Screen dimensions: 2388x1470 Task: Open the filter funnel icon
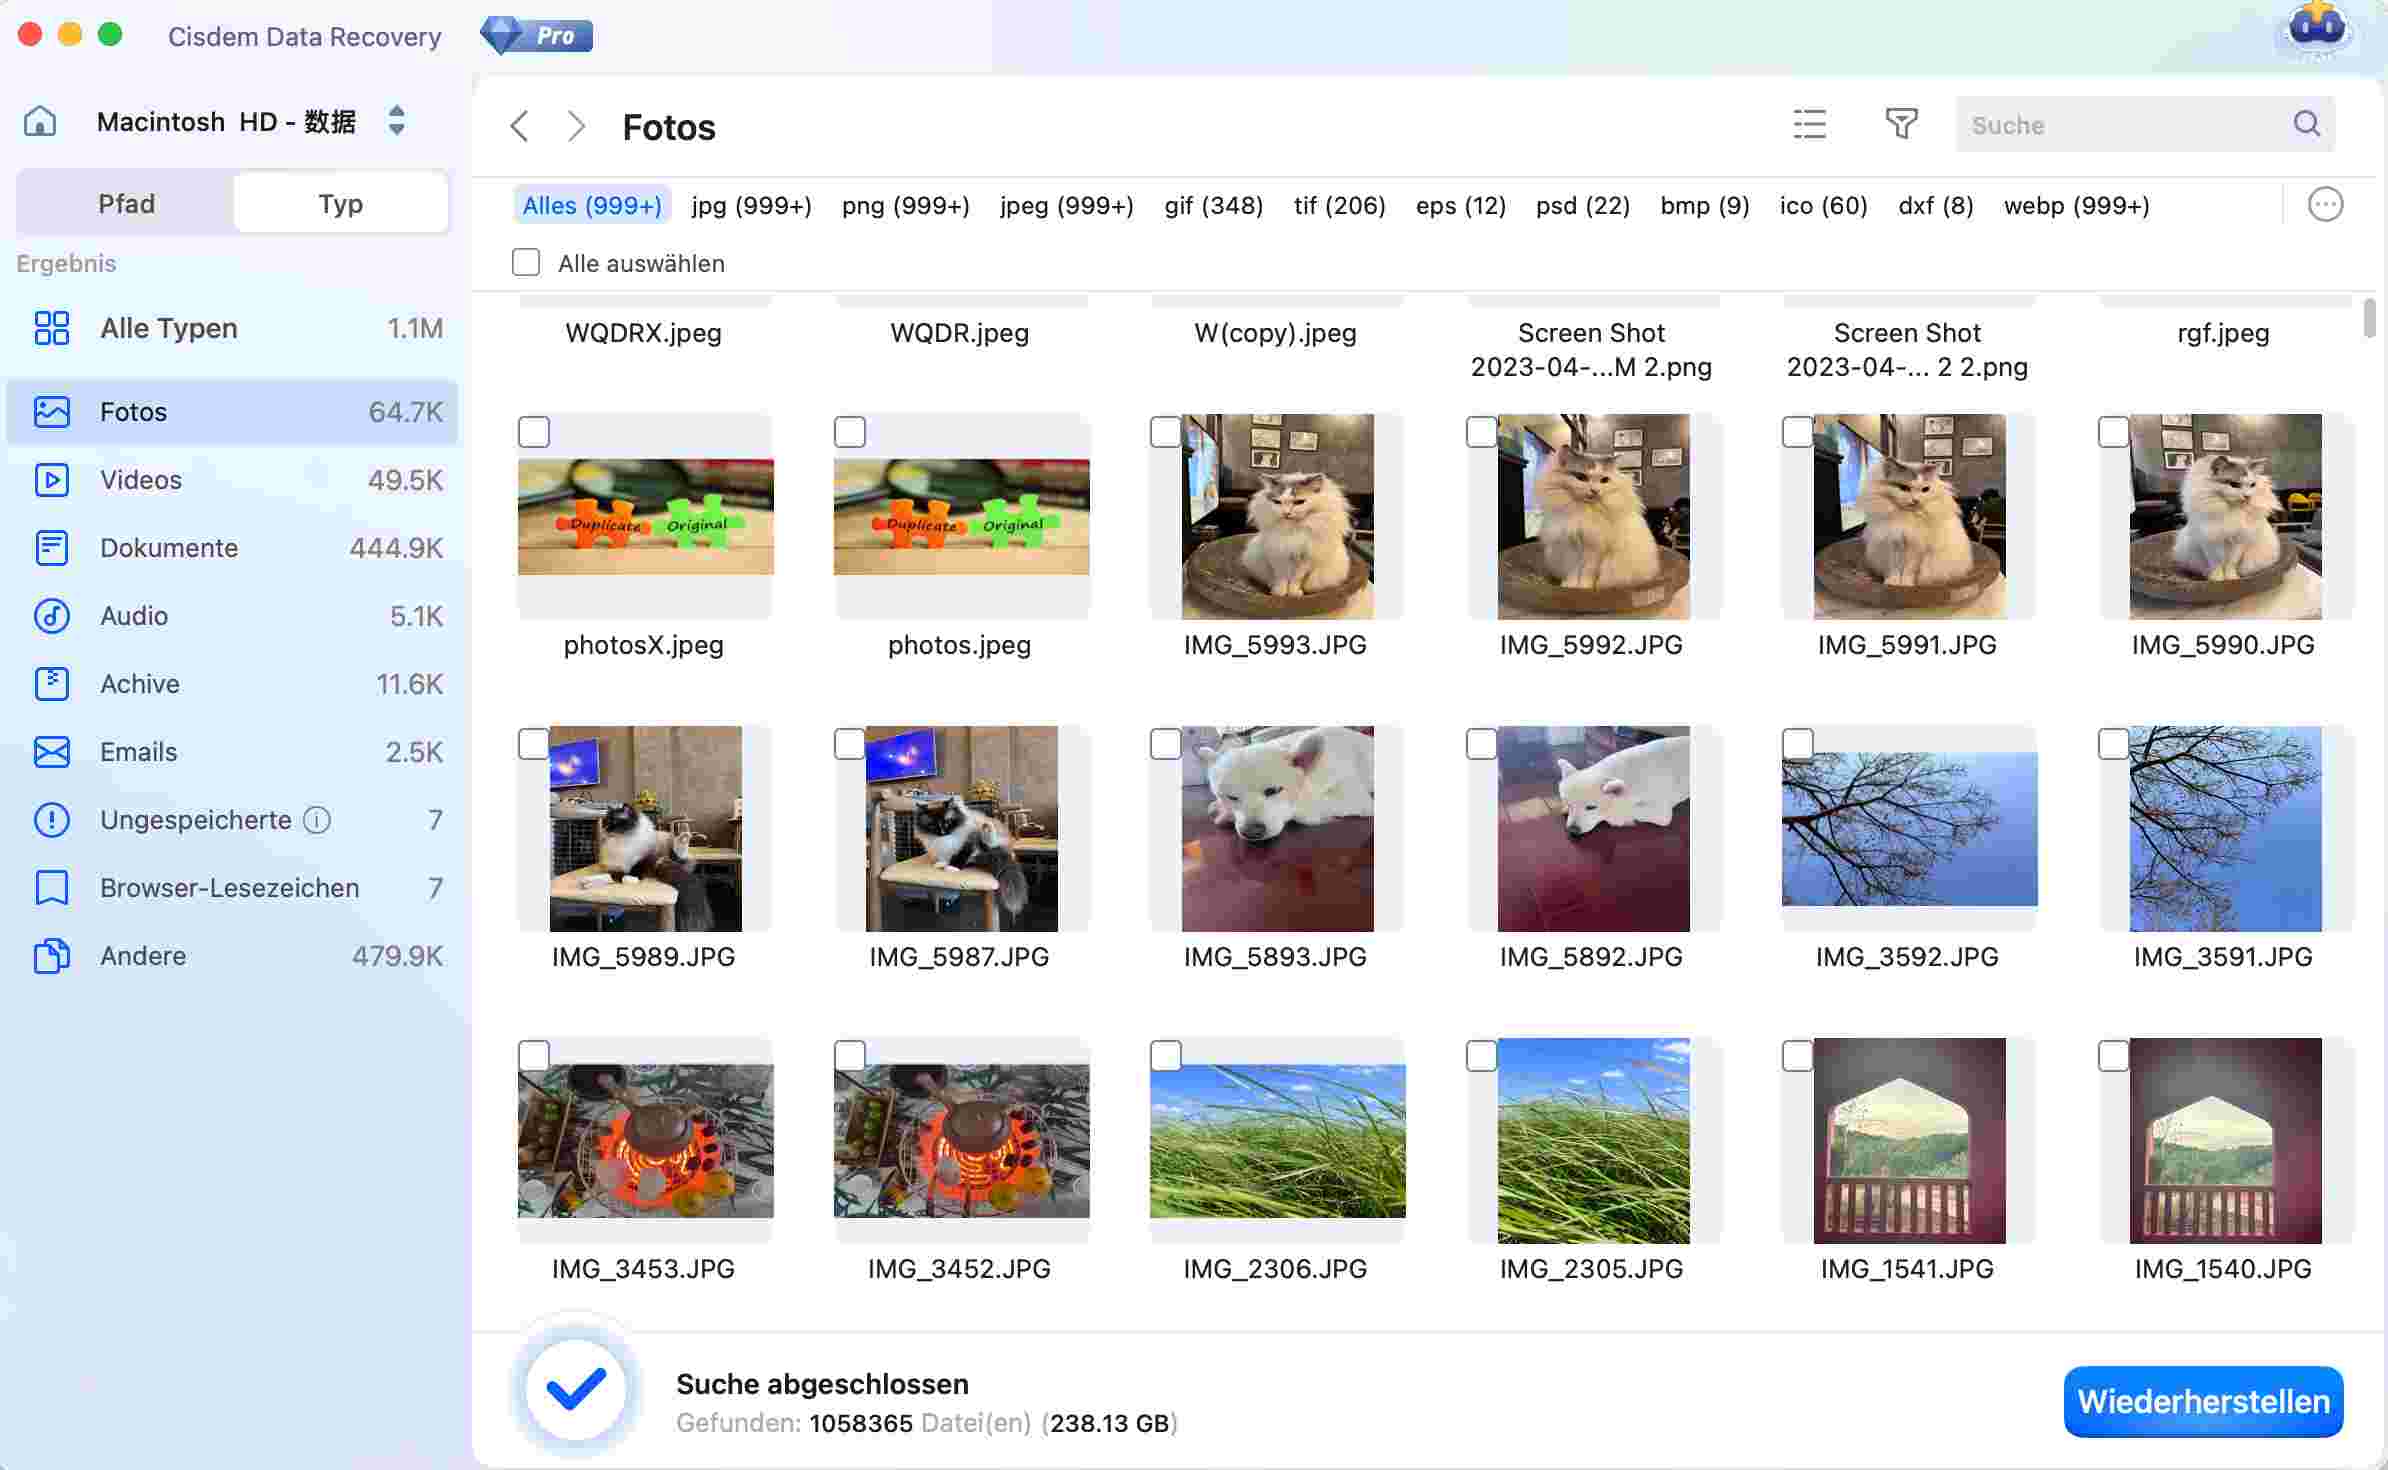[1901, 124]
